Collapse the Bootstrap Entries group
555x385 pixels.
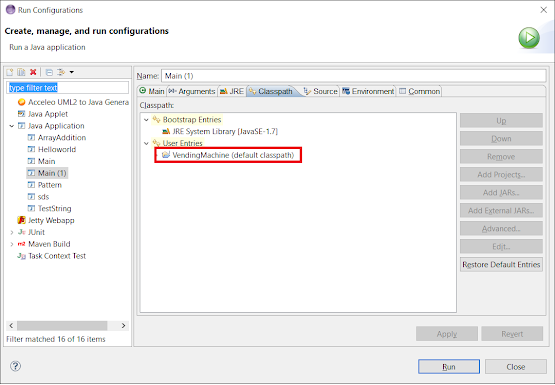[146, 120]
